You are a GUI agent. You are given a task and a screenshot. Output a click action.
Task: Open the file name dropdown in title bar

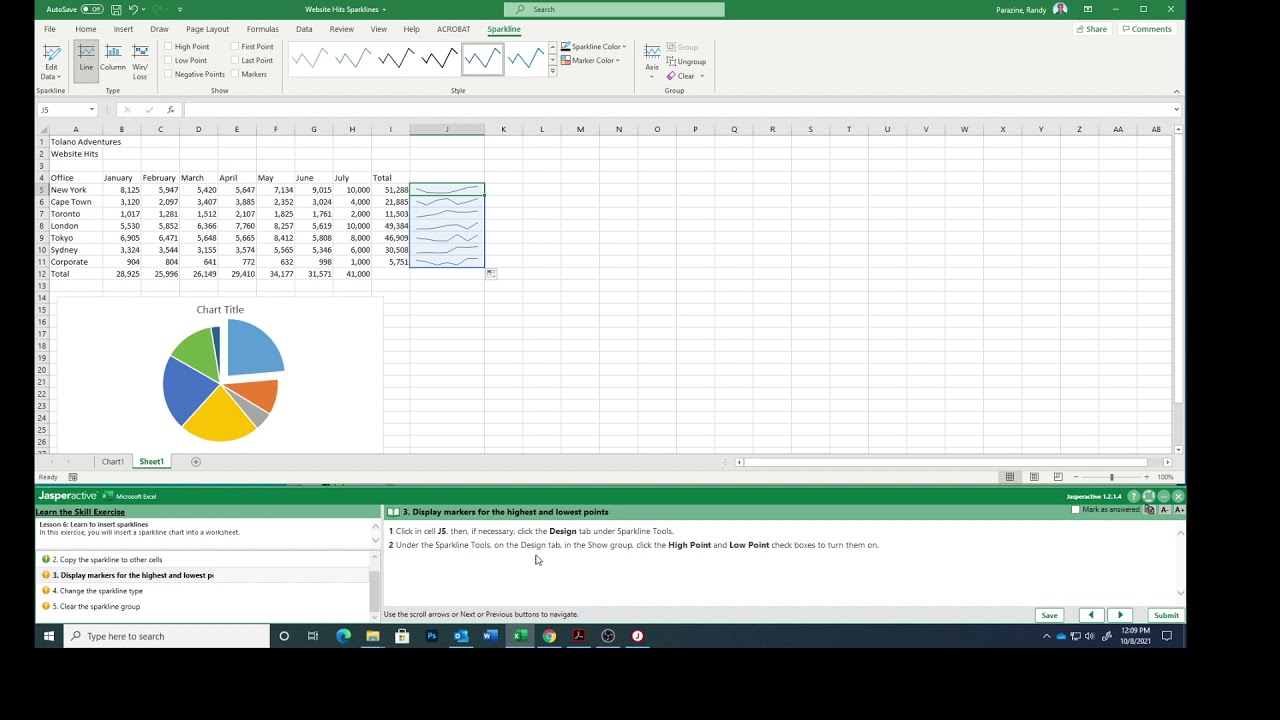[x=384, y=9]
